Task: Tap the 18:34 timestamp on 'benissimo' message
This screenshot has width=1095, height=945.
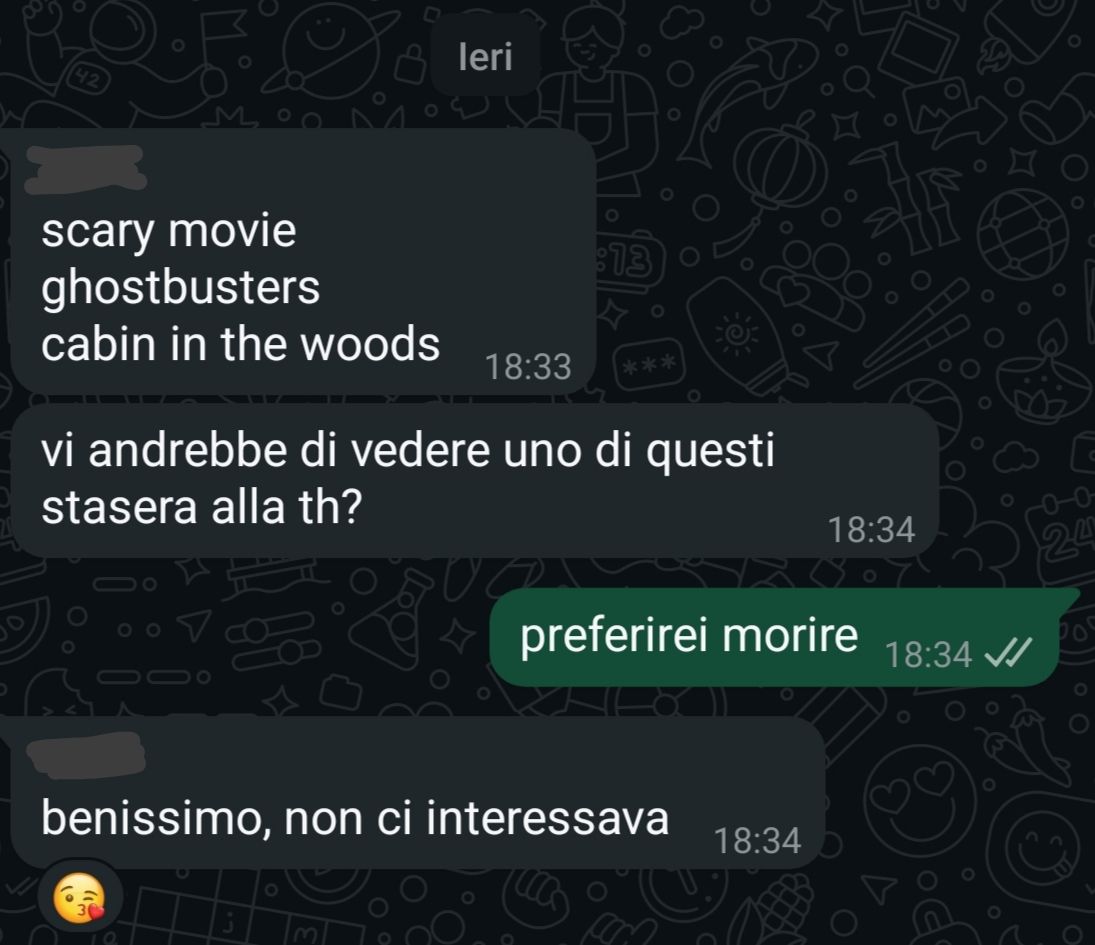Action: tap(757, 840)
